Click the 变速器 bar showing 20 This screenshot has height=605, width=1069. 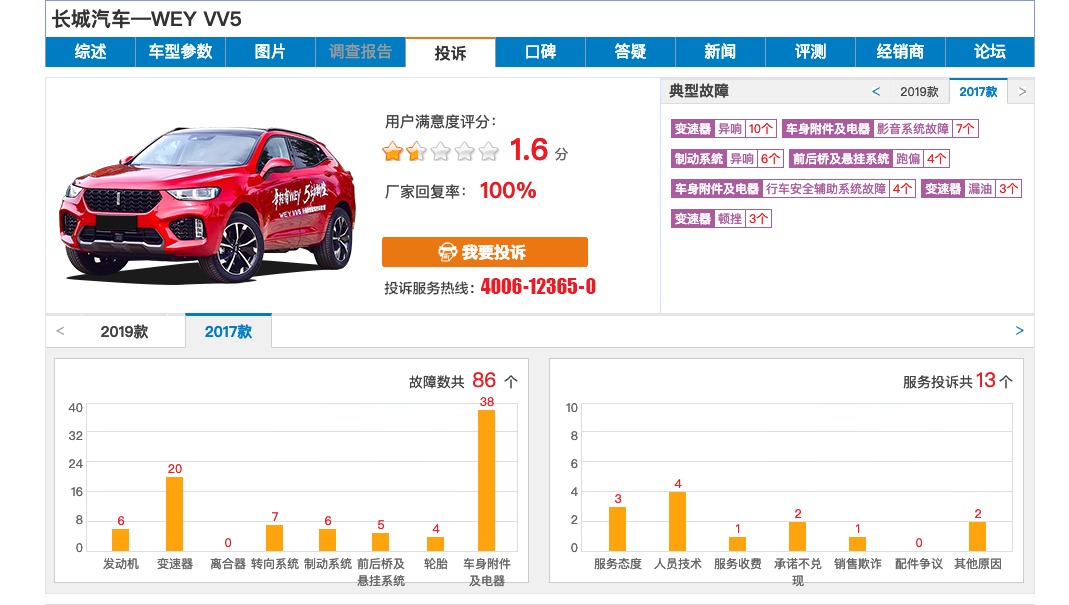(175, 514)
